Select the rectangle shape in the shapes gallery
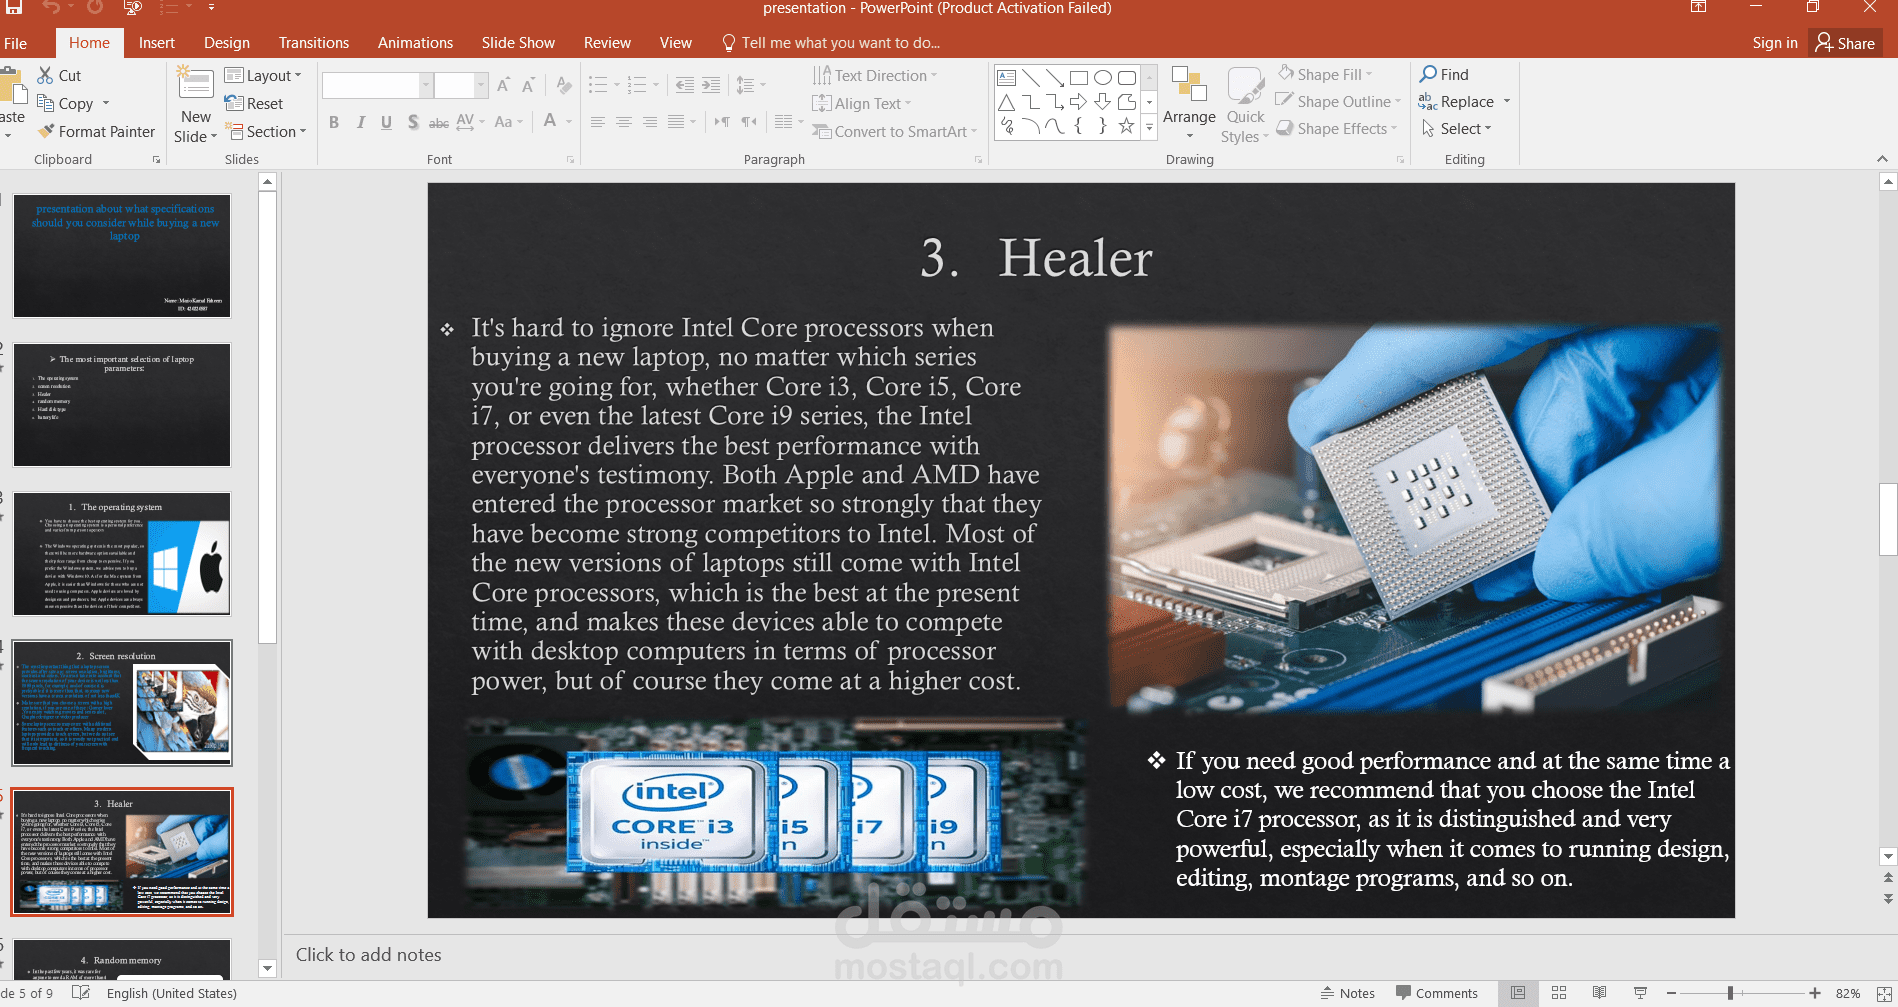 (x=1079, y=77)
